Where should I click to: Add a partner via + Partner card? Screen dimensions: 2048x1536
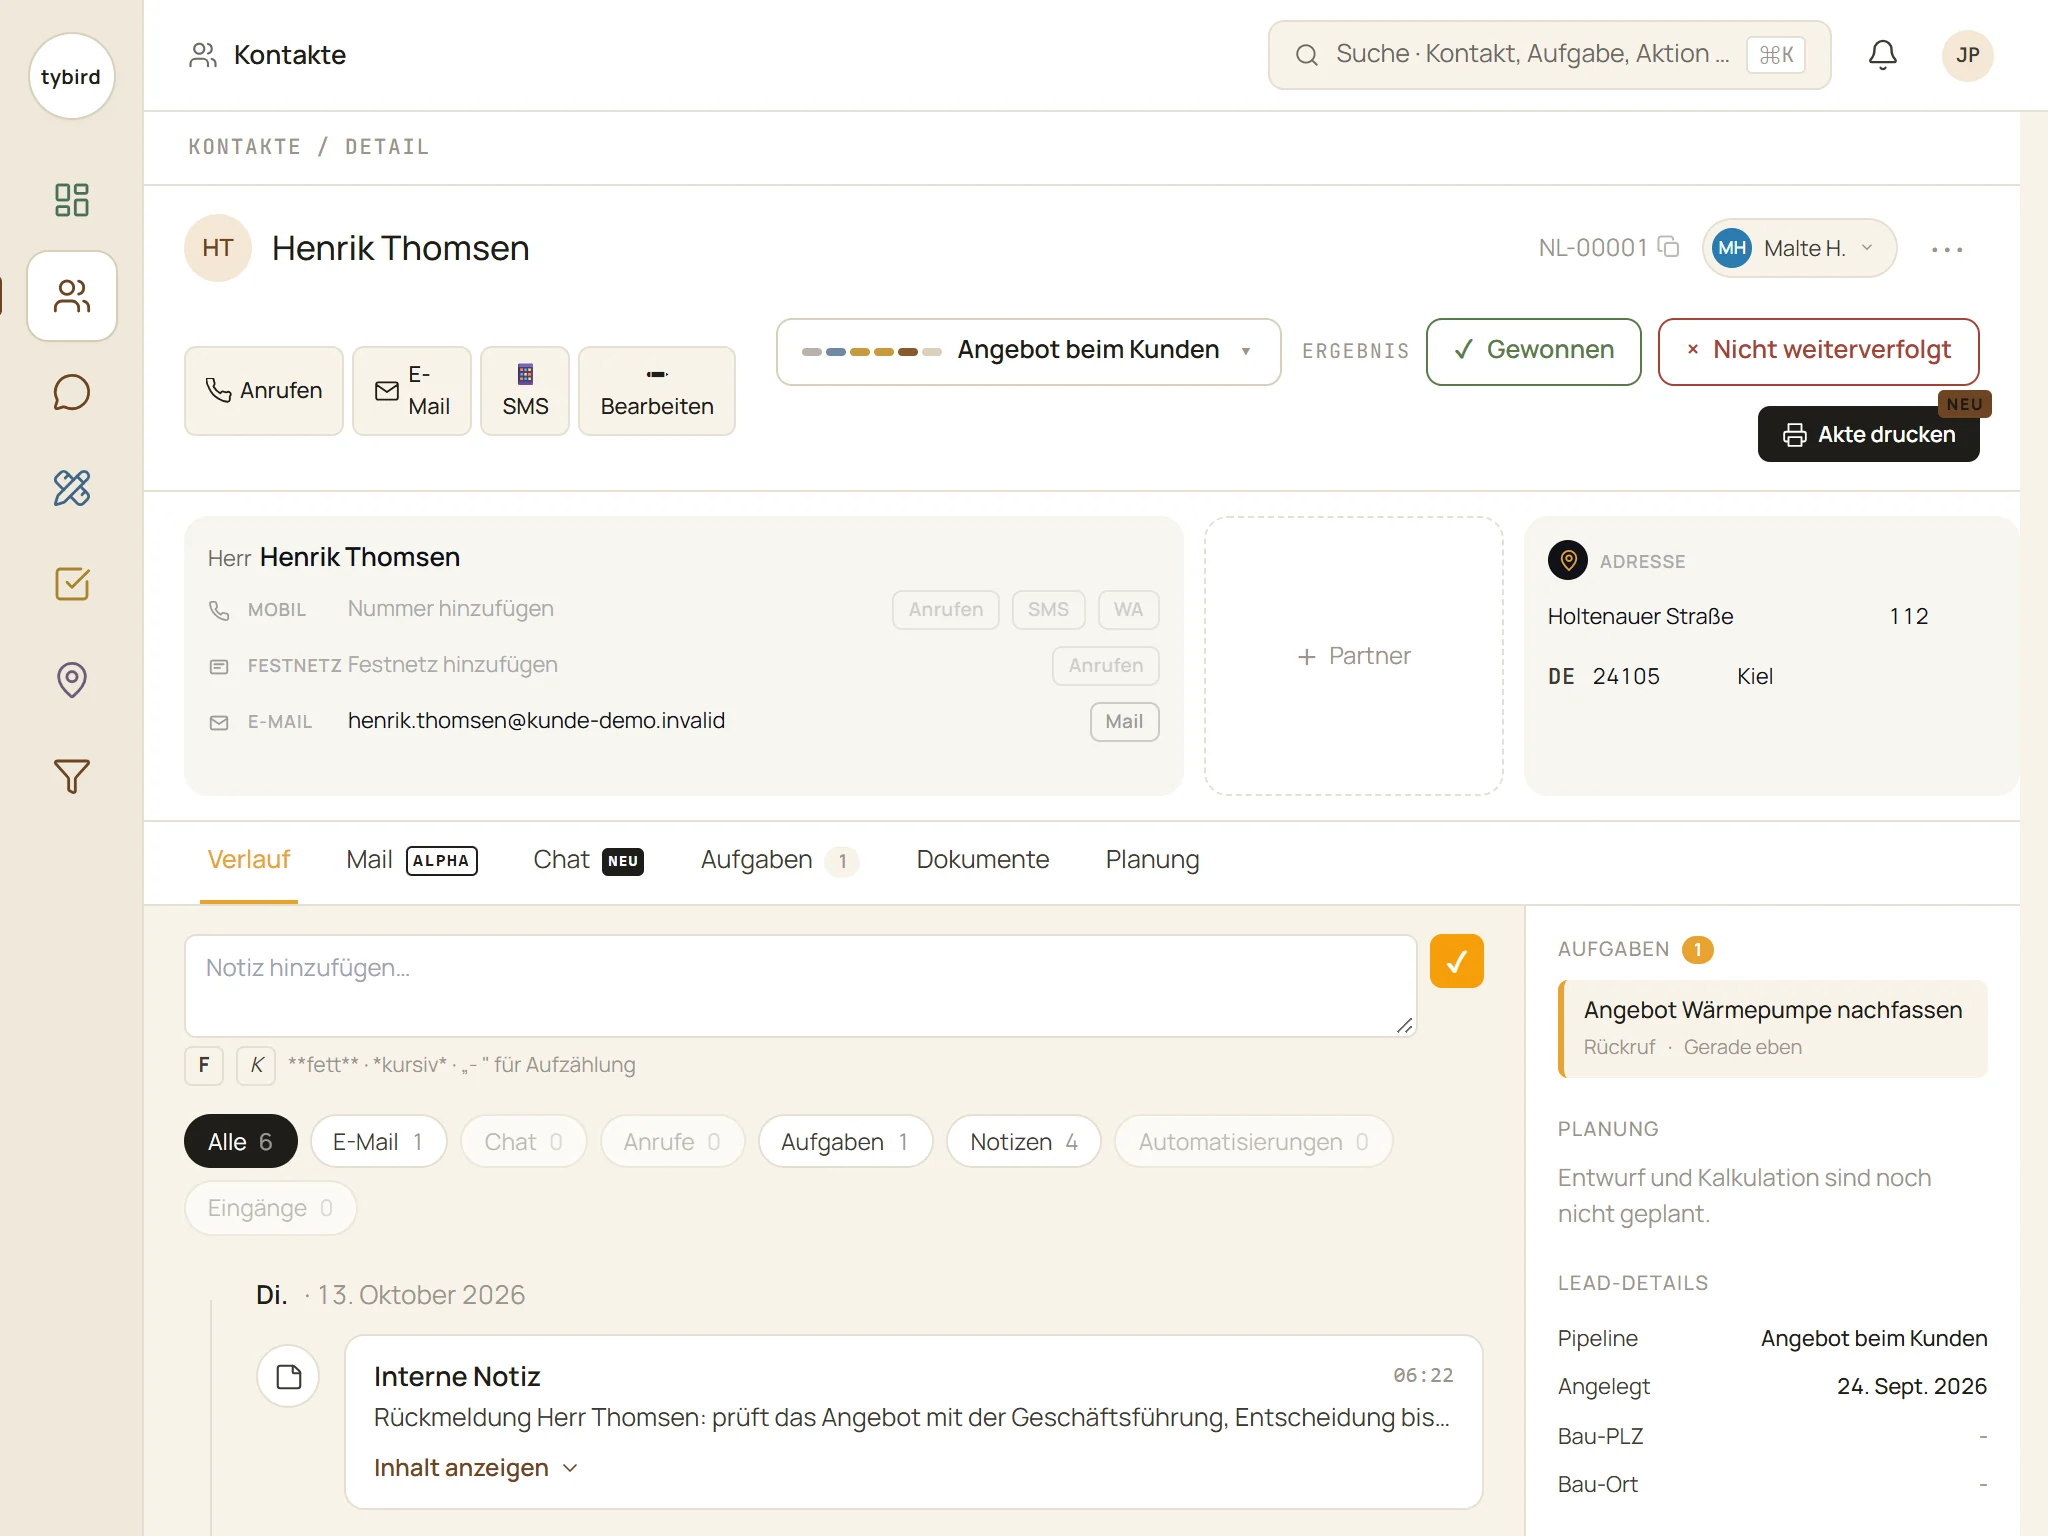tap(1353, 656)
